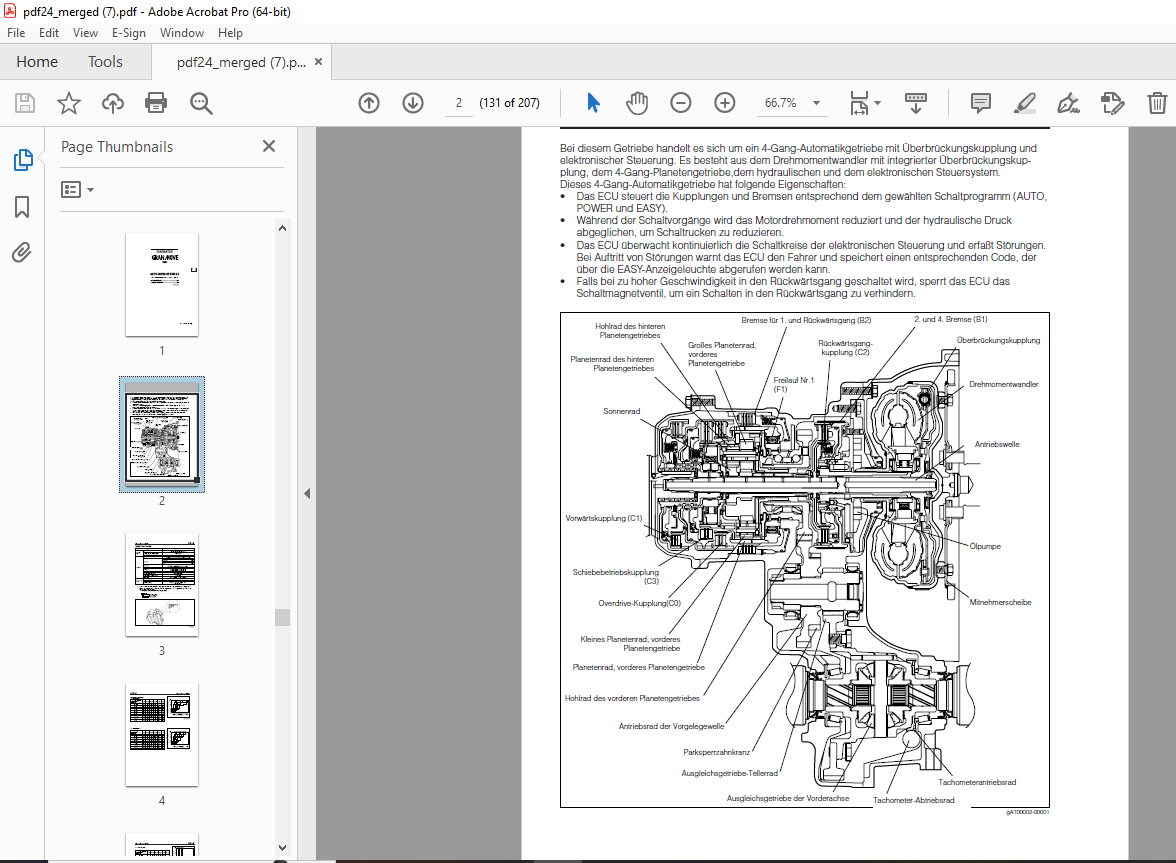
Task: Click the 'Ölpumpe' diagram label
Action: [985, 546]
